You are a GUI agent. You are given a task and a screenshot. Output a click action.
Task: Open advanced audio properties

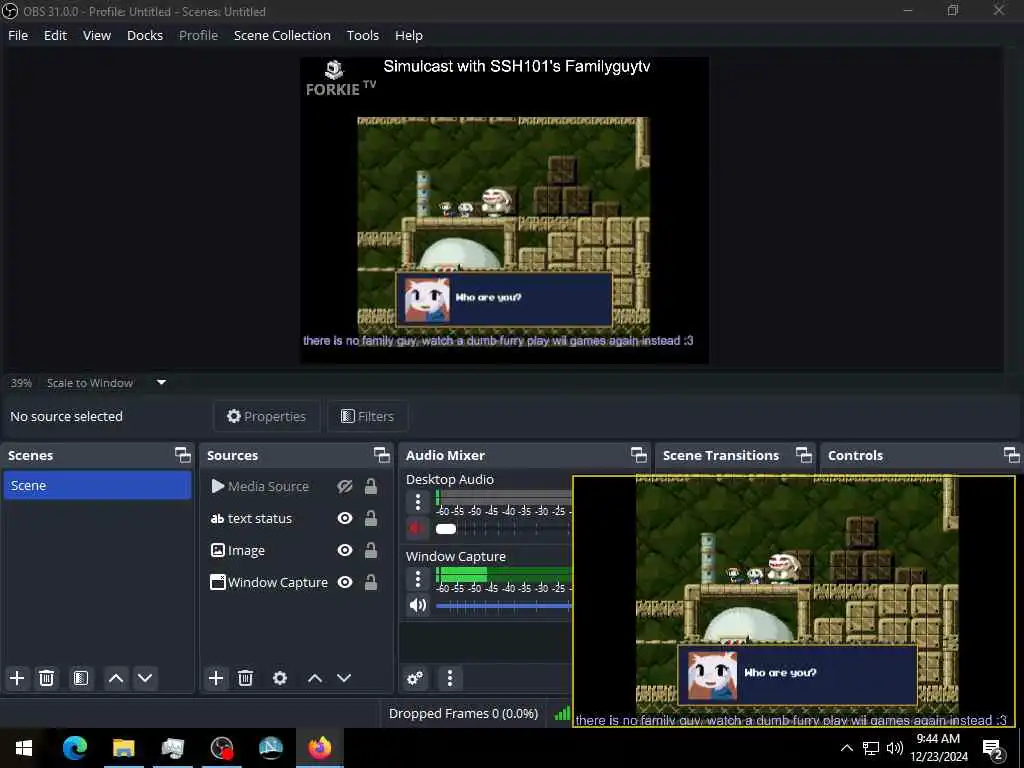415,678
